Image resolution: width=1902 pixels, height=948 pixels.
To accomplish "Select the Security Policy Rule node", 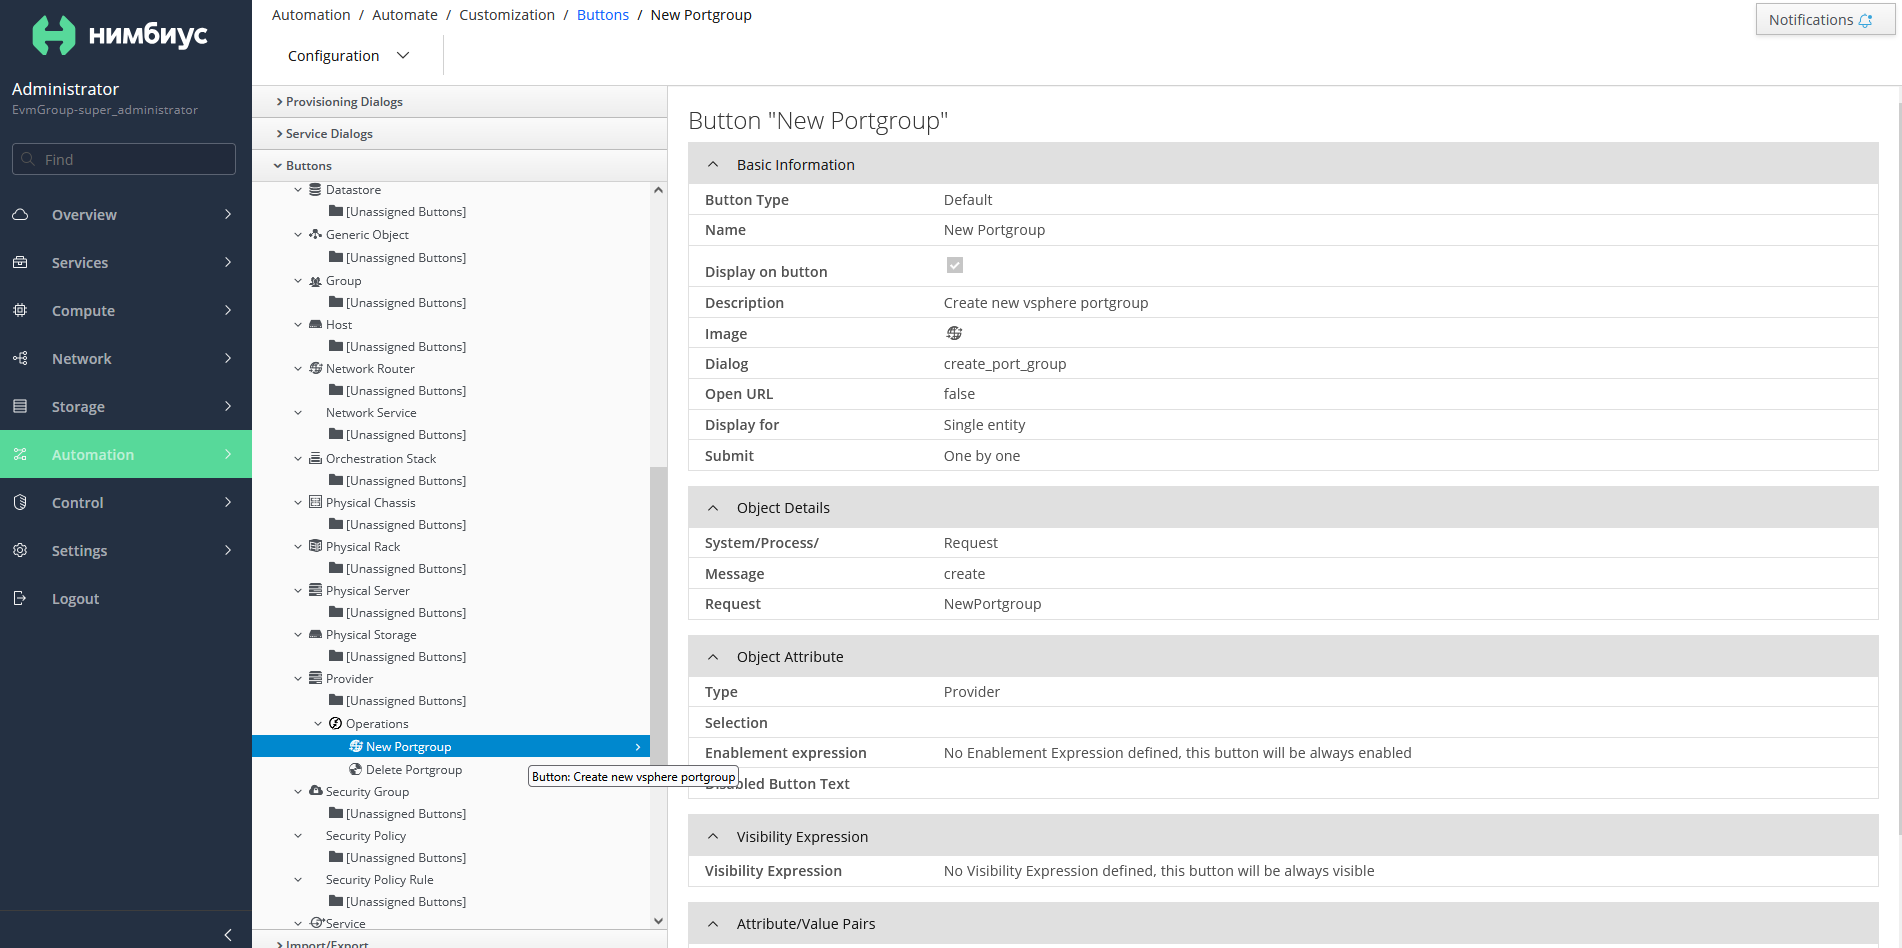I will (x=380, y=880).
